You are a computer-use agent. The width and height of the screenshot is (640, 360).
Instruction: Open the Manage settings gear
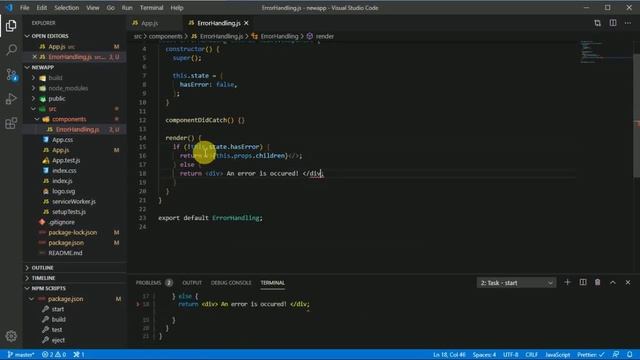pyautogui.click(x=11, y=336)
